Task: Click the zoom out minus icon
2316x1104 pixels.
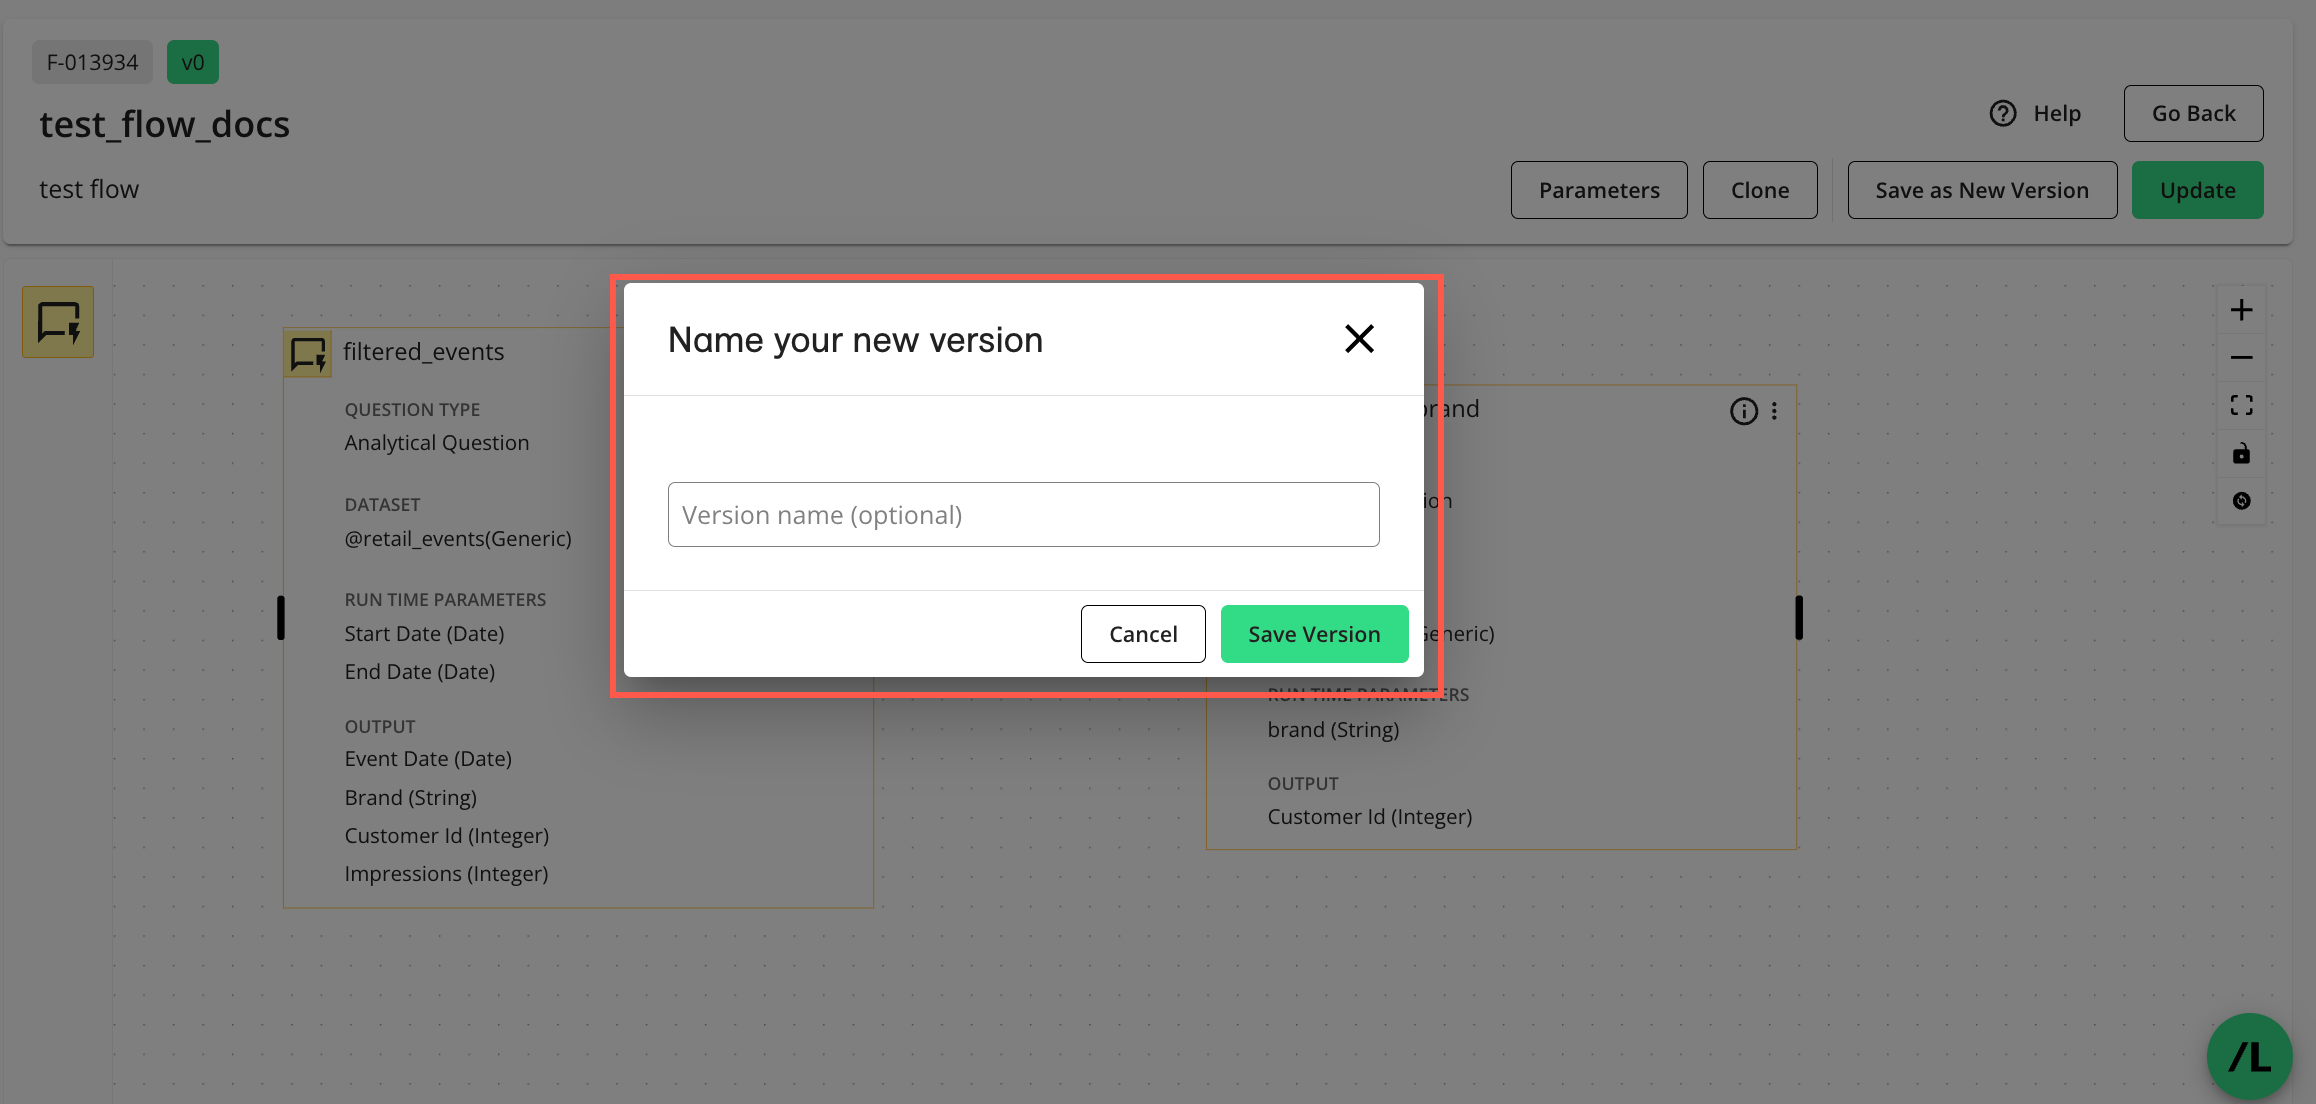Action: point(2241,357)
